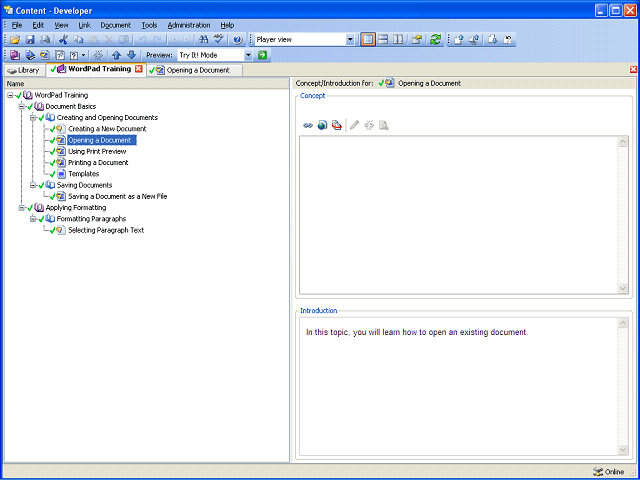This screenshot has width=640, height=480.
Task: Click the Link Existing Document icon
Action: tap(60, 55)
